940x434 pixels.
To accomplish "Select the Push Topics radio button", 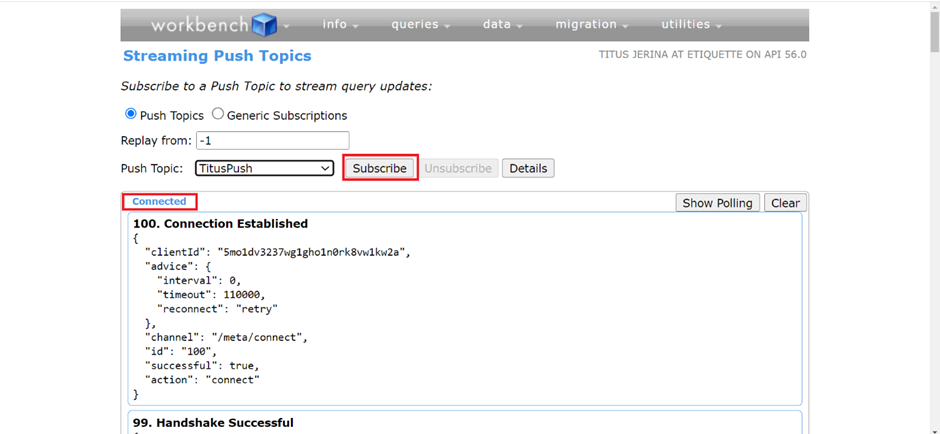I will [x=129, y=114].
